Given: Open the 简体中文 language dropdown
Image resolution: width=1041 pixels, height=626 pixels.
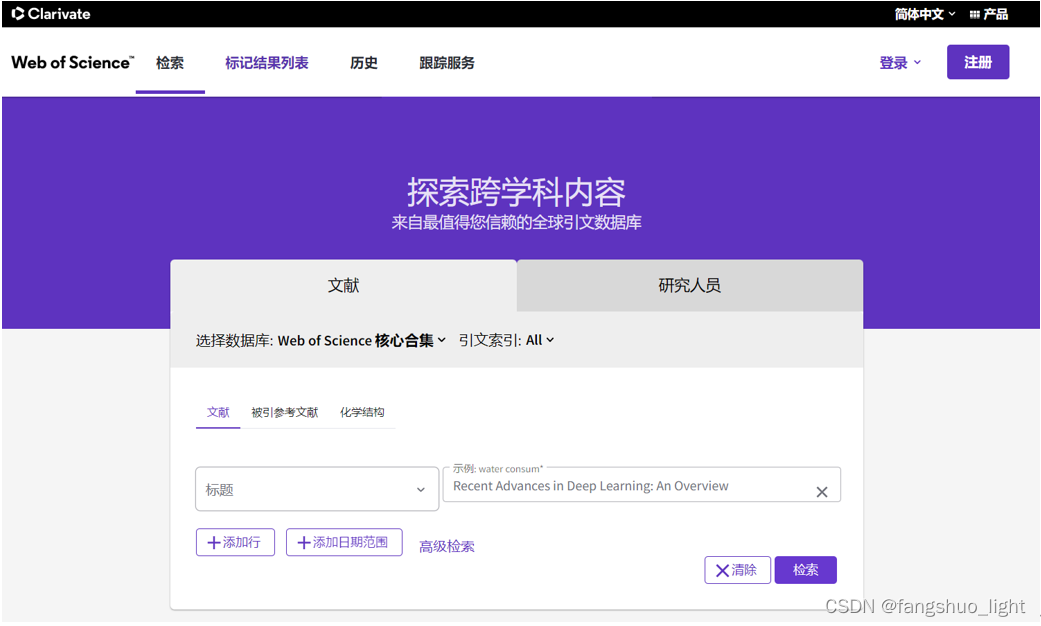Looking at the screenshot, I should click(925, 14).
